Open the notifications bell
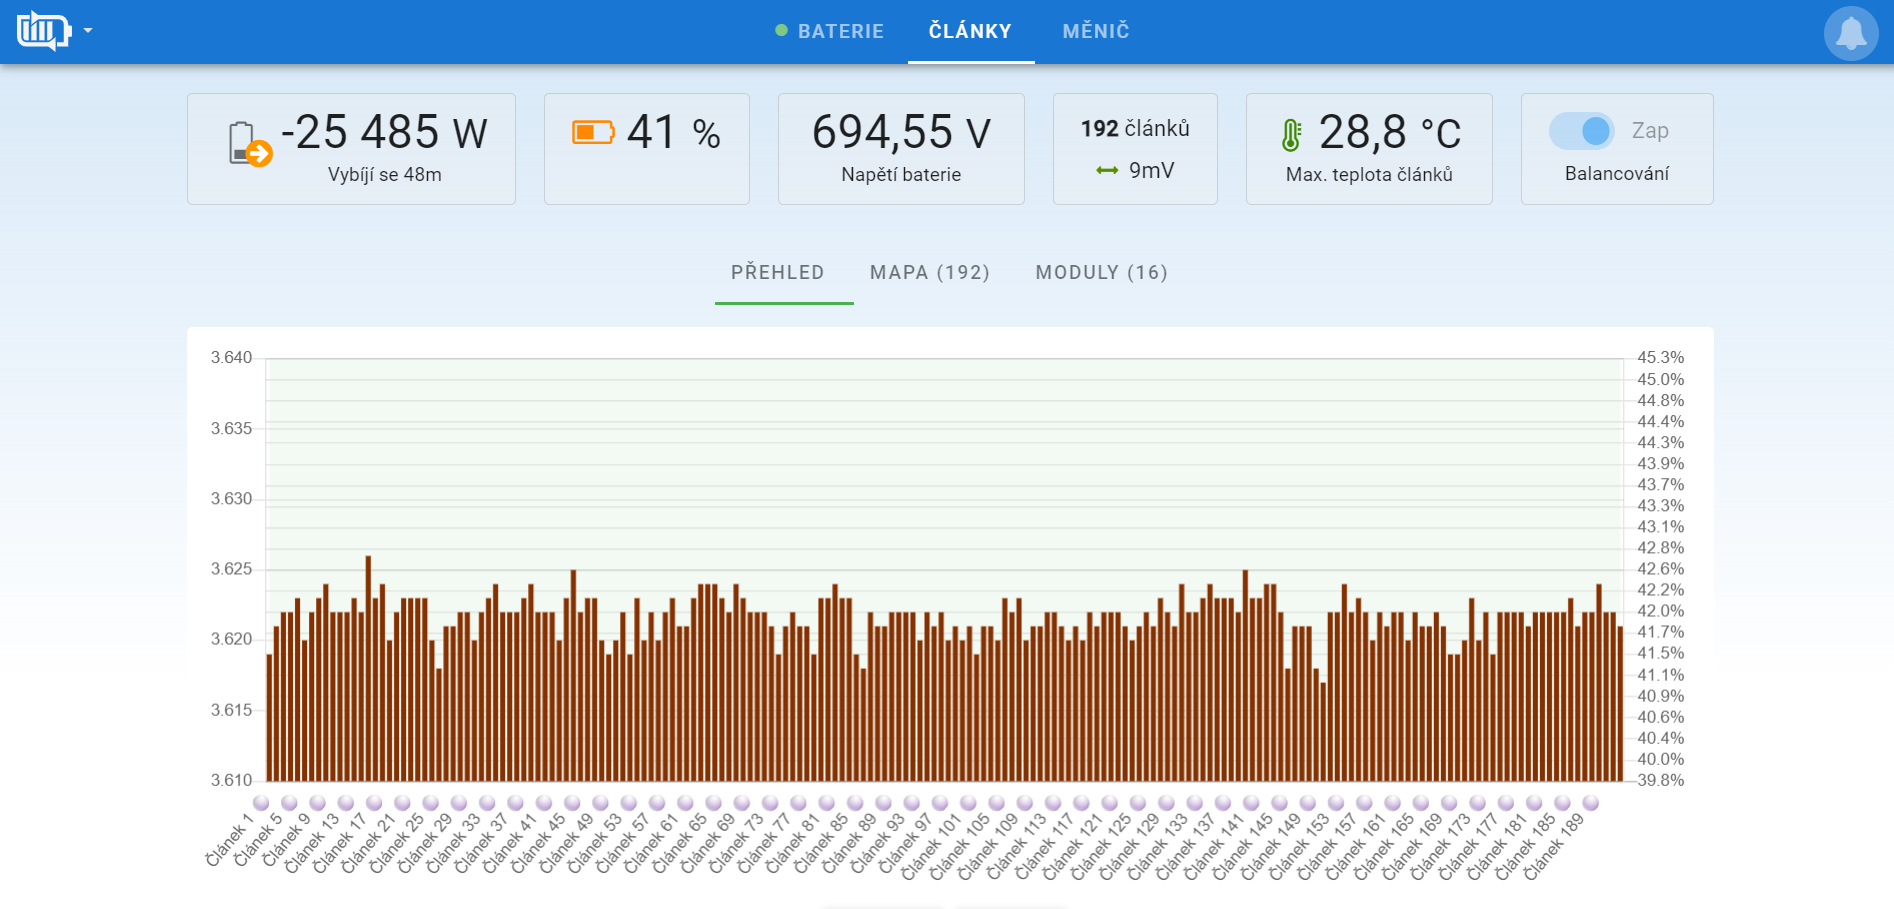1894x909 pixels. pyautogui.click(x=1851, y=33)
